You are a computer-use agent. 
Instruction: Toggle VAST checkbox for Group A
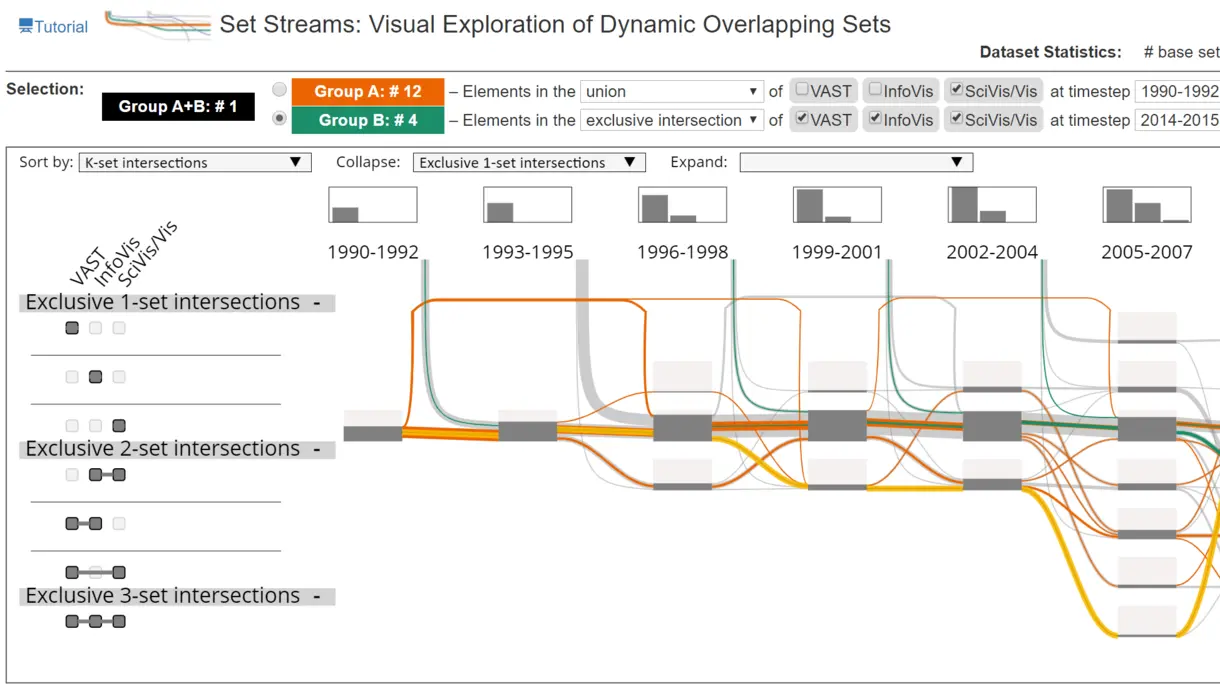coord(801,90)
